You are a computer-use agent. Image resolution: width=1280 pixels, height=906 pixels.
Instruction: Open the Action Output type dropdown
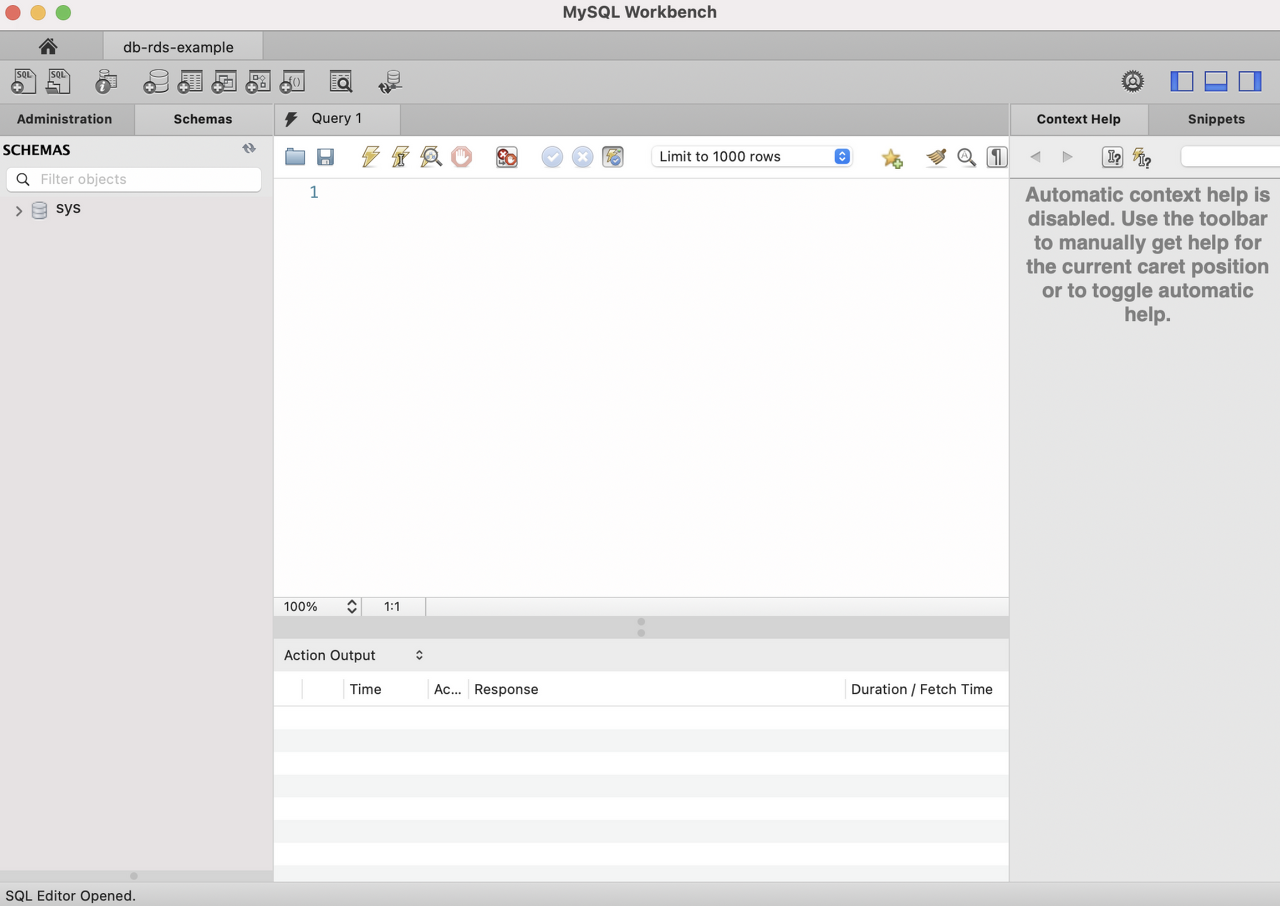click(x=354, y=655)
